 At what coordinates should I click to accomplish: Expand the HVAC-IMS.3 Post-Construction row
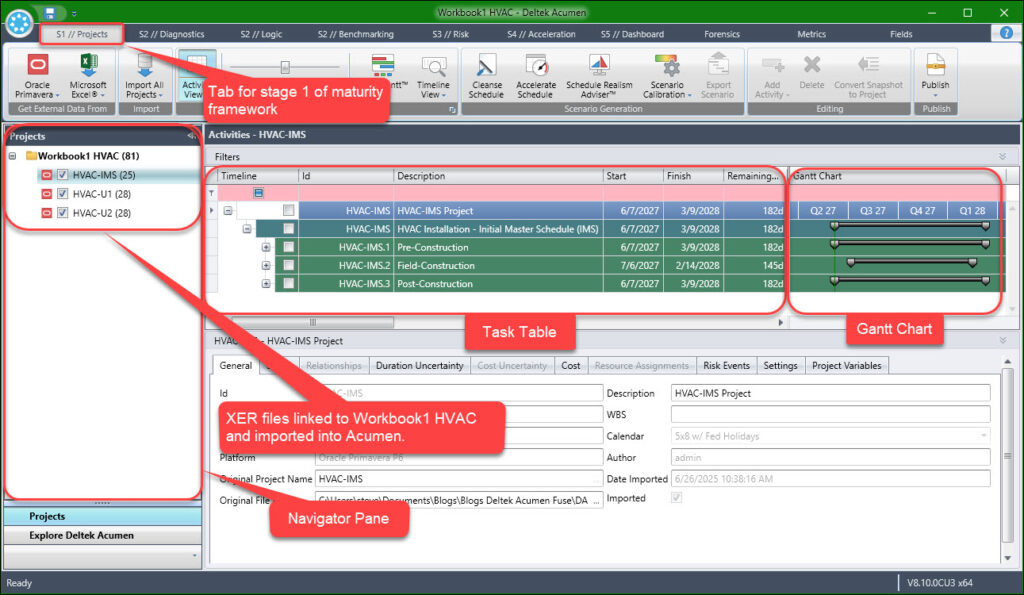click(x=266, y=284)
